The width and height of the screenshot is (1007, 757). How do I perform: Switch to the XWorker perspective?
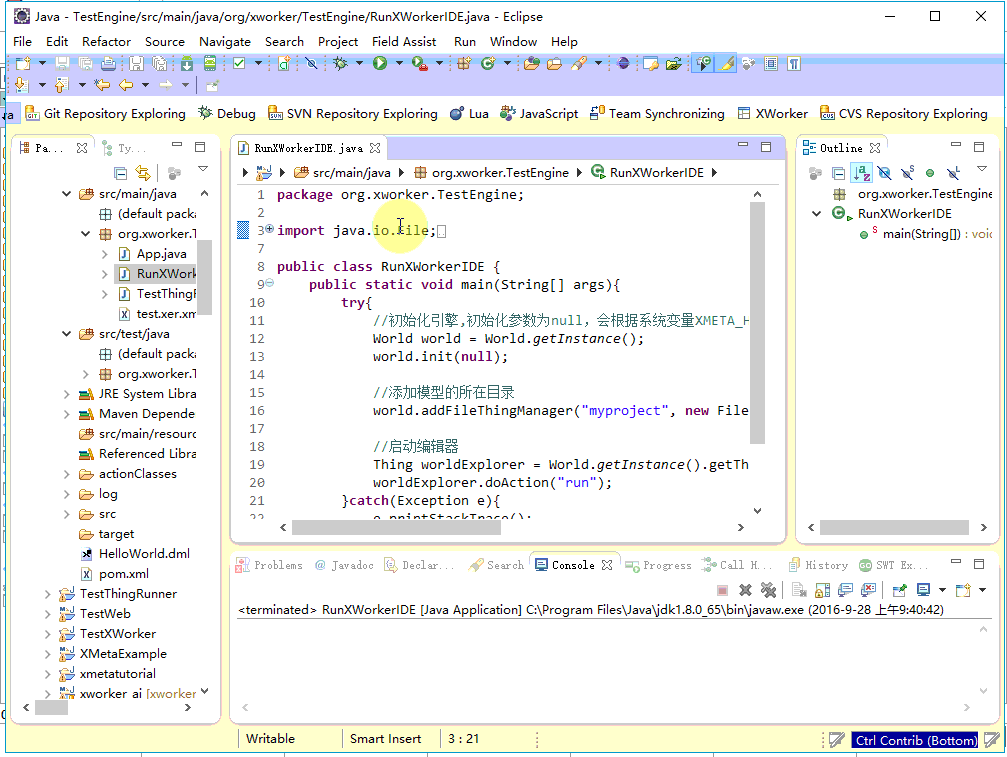point(773,114)
